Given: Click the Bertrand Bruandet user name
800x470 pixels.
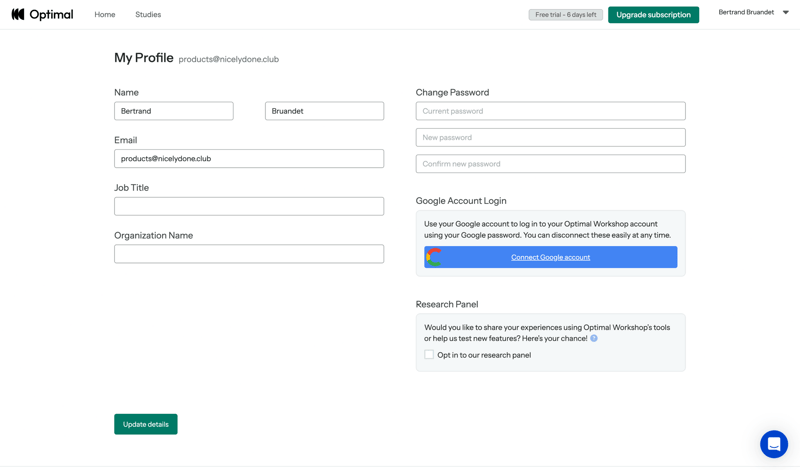Looking at the screenshot, I should click(x=746, y=12).
